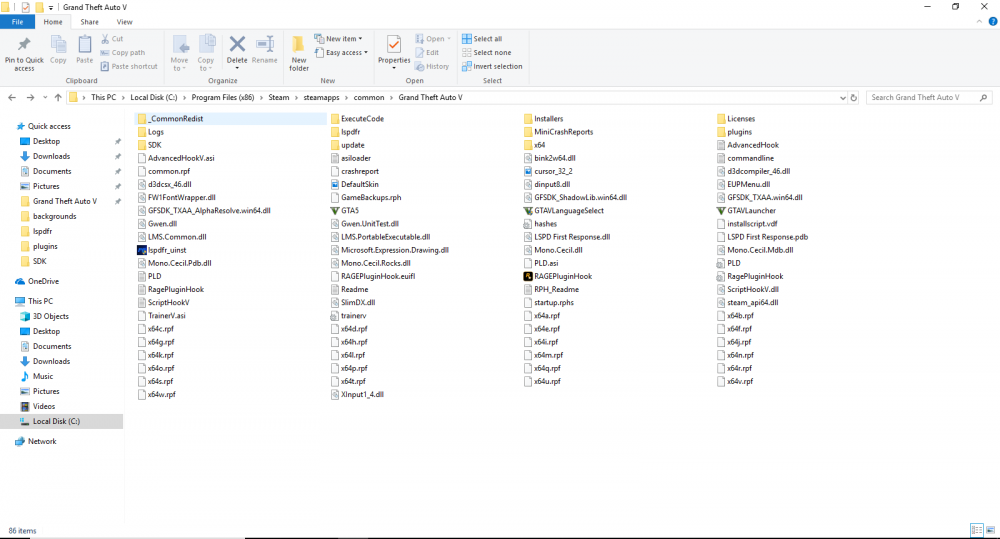Select Quick access in navigation pane
1000x539 pixels.
click(49, 126)
